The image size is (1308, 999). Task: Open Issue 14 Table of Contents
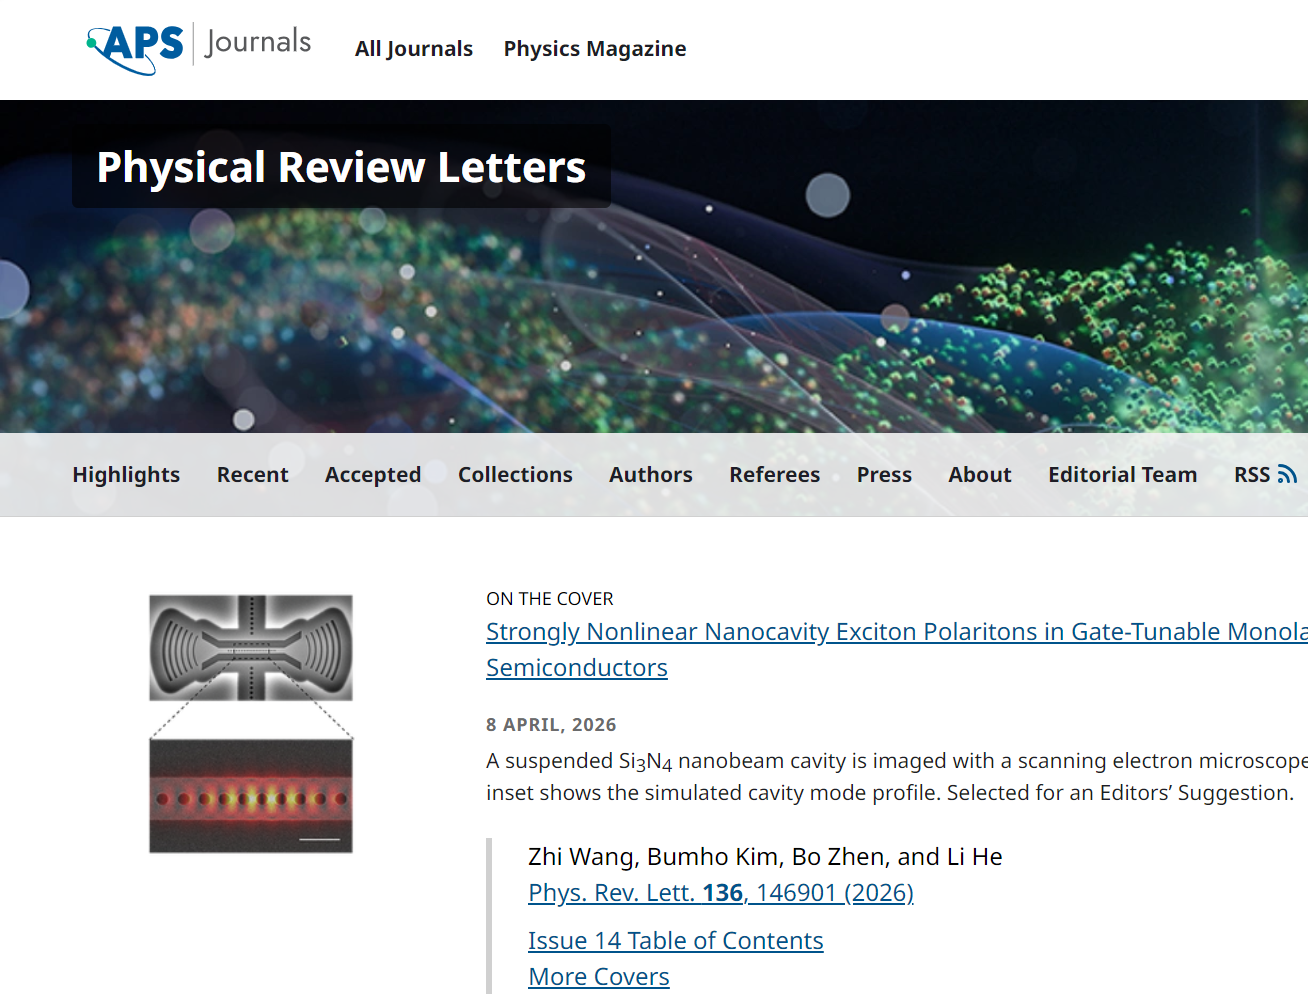point(675,940)
